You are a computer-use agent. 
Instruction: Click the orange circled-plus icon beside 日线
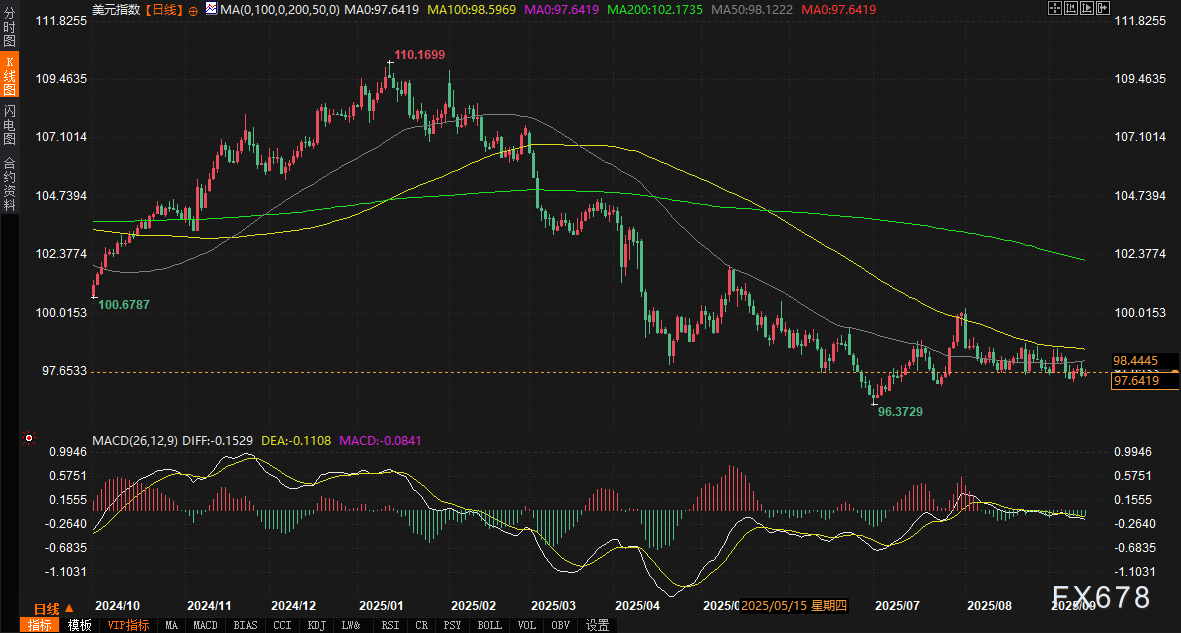[x=193, y=9]
